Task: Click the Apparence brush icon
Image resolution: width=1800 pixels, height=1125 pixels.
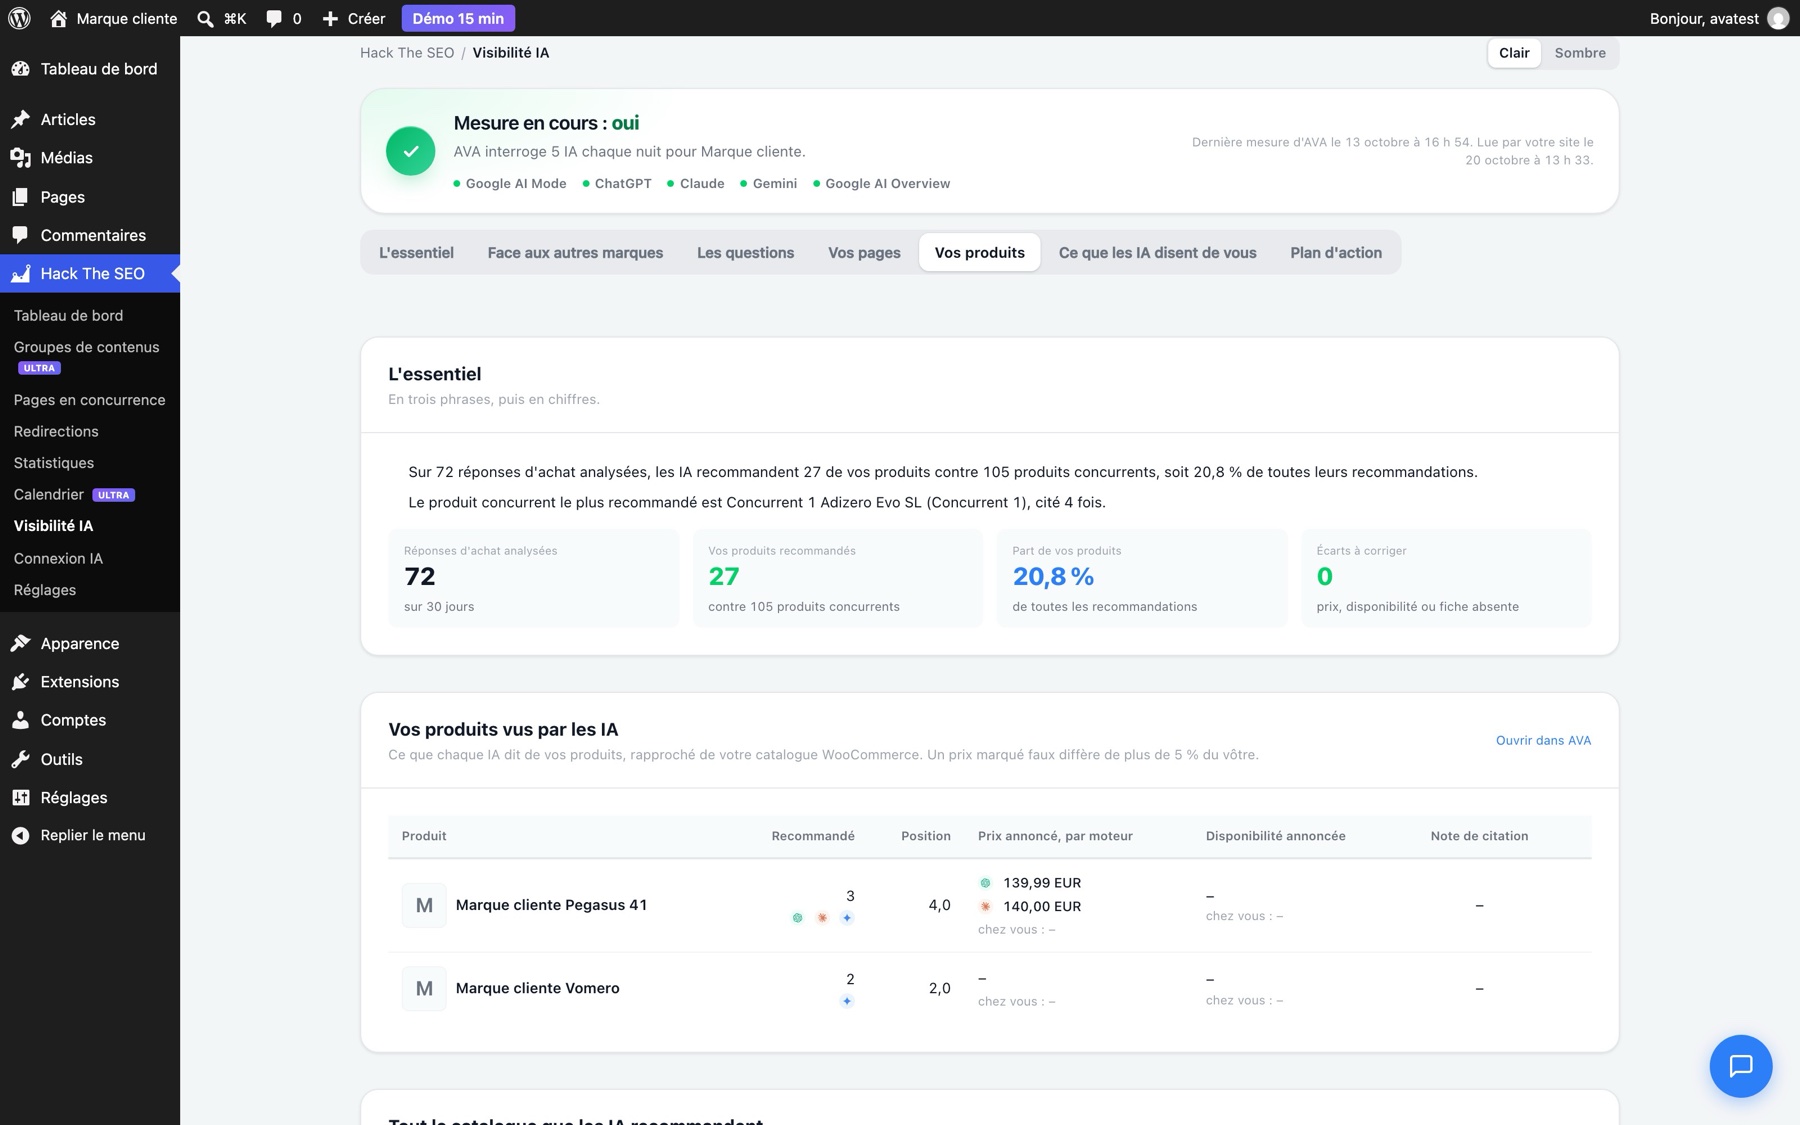Action: [x=20, y=643]
